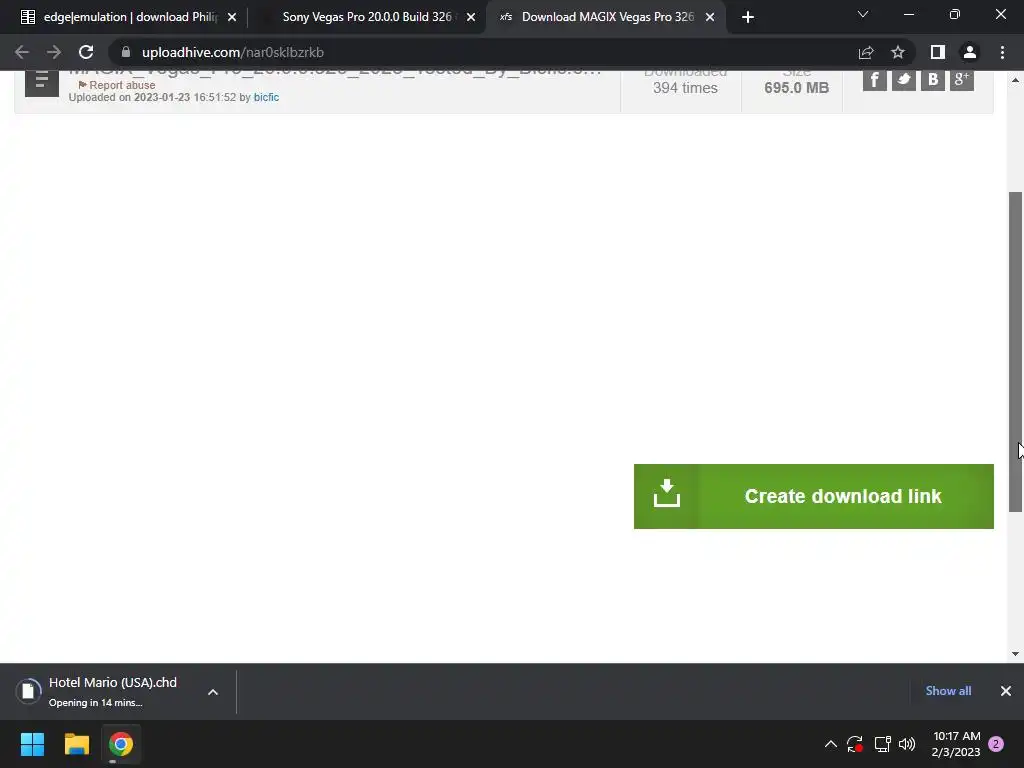Share file via Blogger icon
This screenshot has height=768, width=1024.
pyautogui.click(x=933, y=80)
